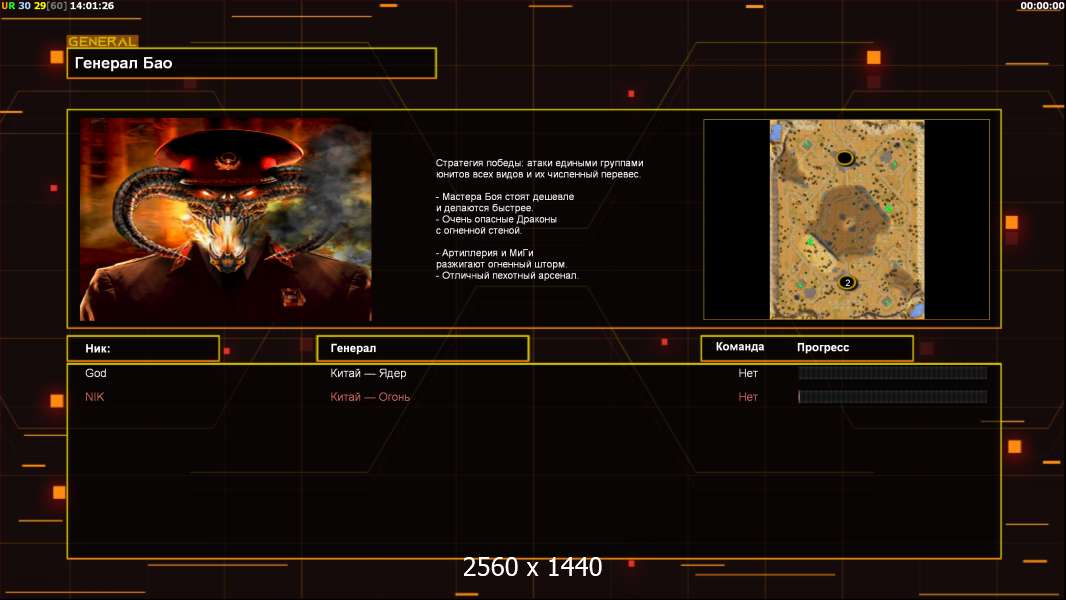
Task: Click start position marker 2 on the minimap
Action: (848, 283)
